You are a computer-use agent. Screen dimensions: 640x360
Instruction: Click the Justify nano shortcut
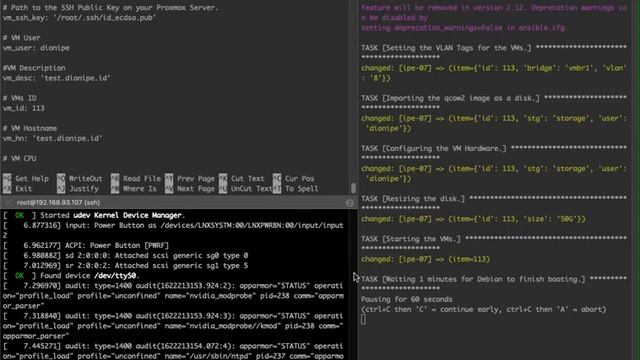point(78,189)
